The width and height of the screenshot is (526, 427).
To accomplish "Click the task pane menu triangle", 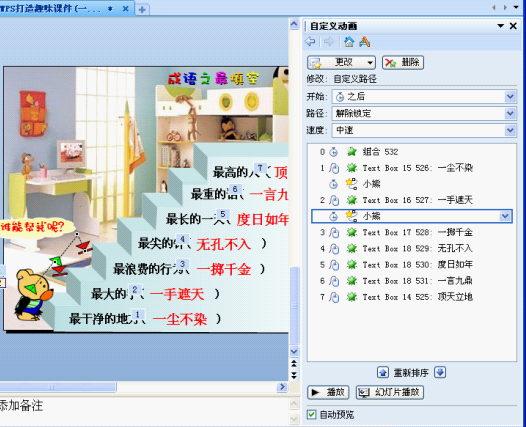I will click(x=501, y=26).
